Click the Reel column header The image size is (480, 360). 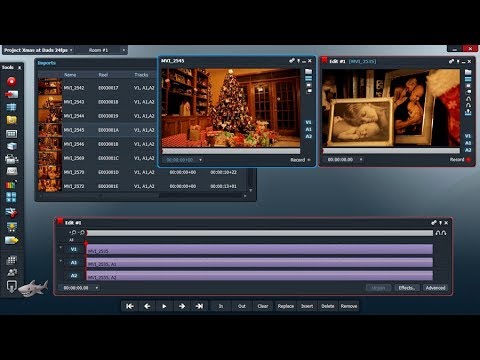(x=103, y=75)
